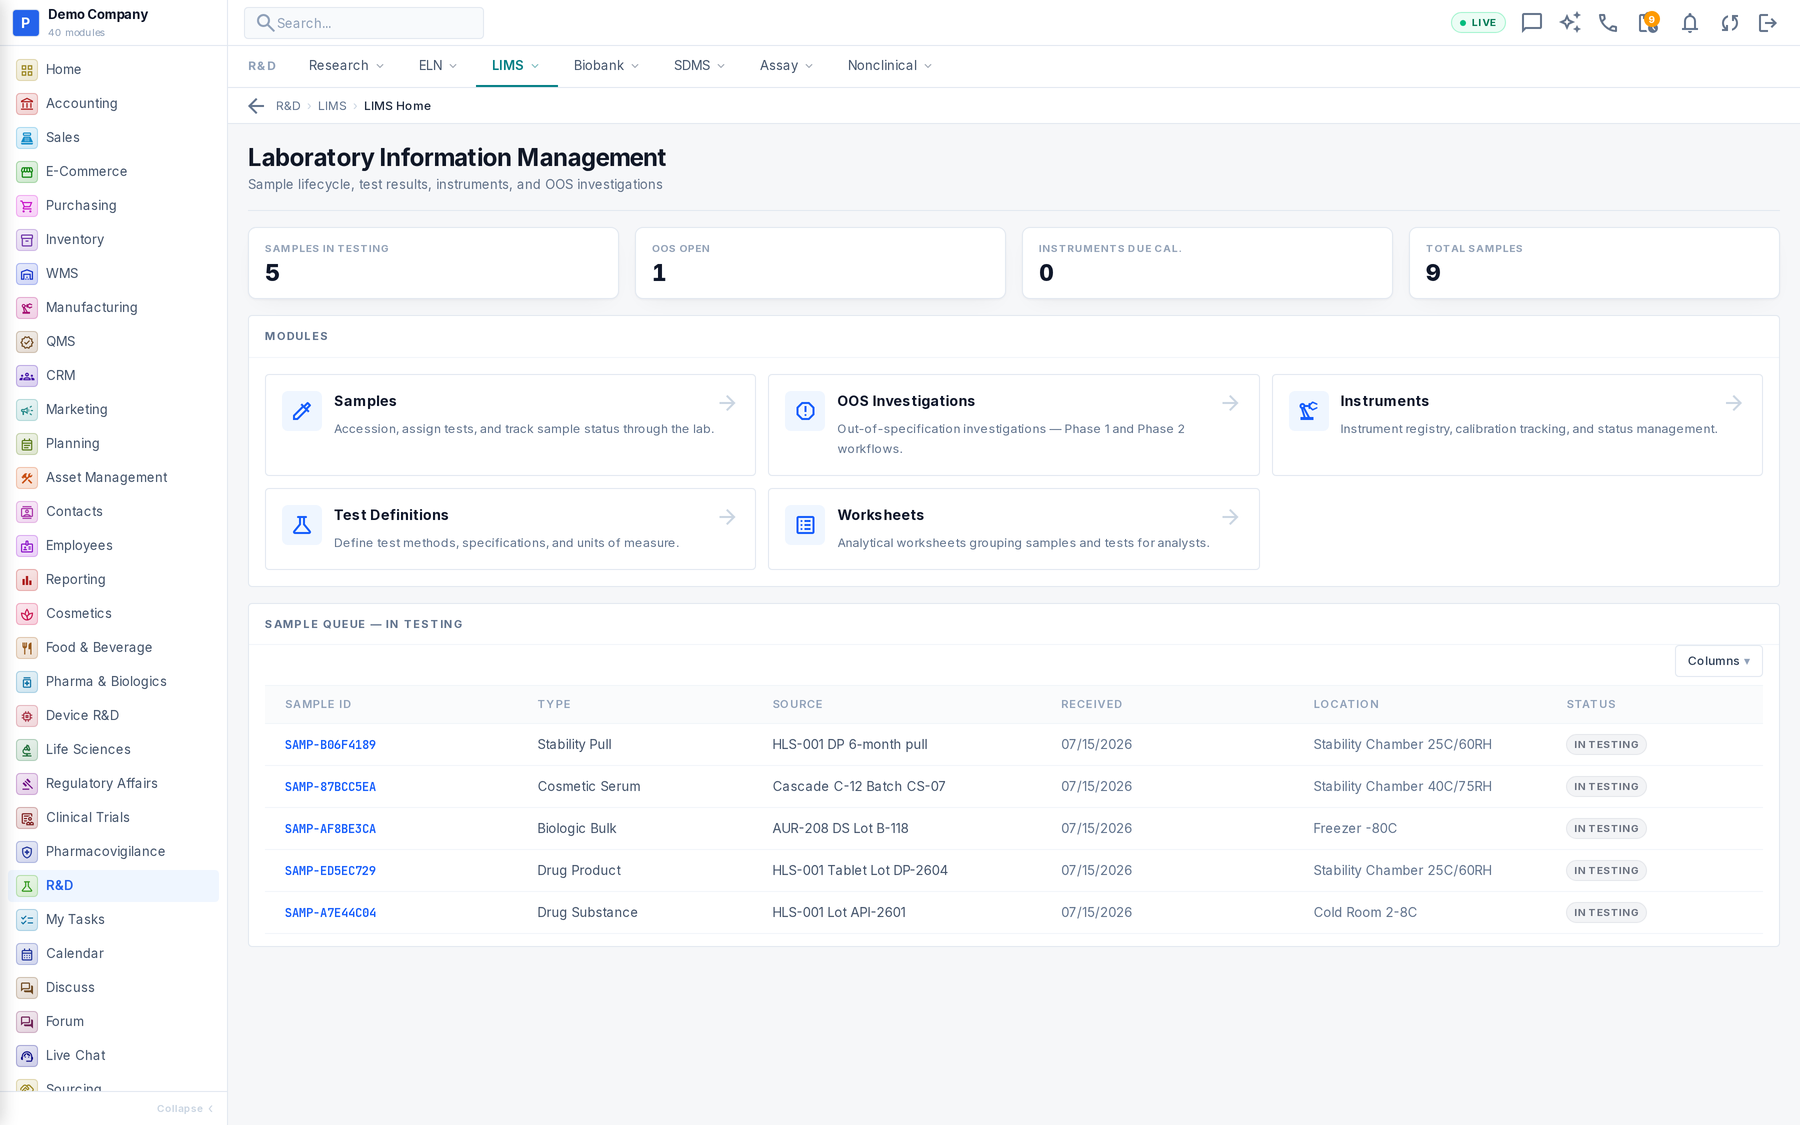
Task: Open the chat messages icon in header
Action: coord(1531,23)
